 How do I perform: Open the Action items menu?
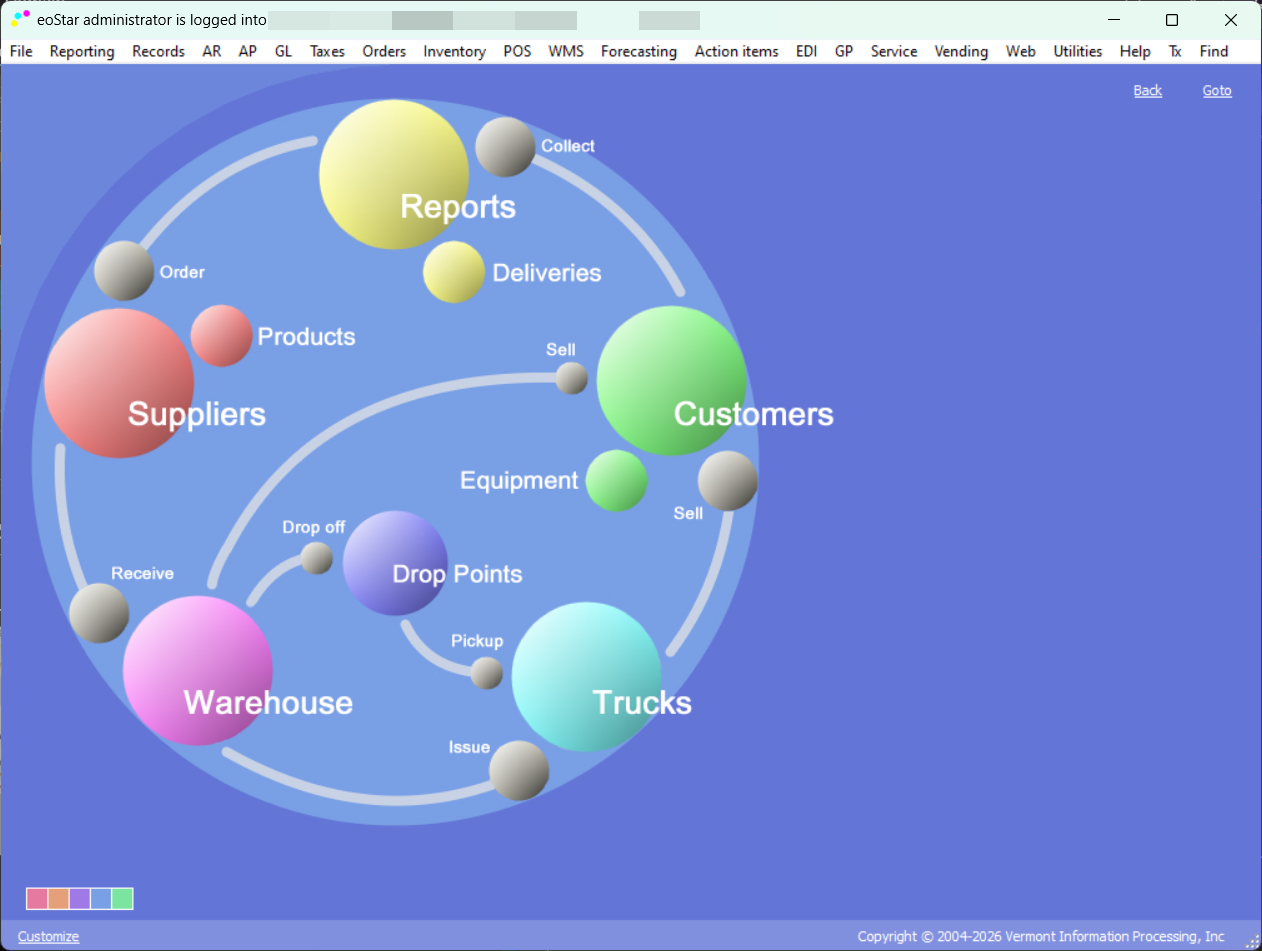tap(737, 51)
